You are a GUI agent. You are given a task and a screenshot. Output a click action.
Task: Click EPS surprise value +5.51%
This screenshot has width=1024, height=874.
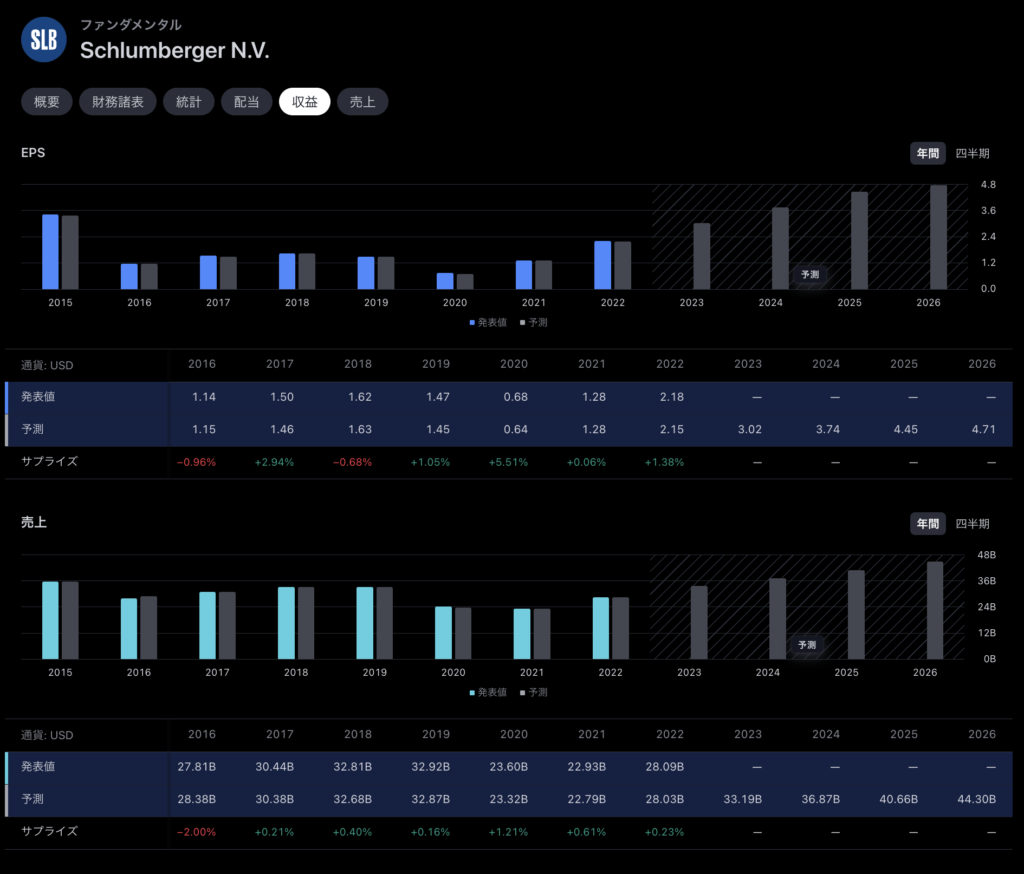(x=508, y=462)
